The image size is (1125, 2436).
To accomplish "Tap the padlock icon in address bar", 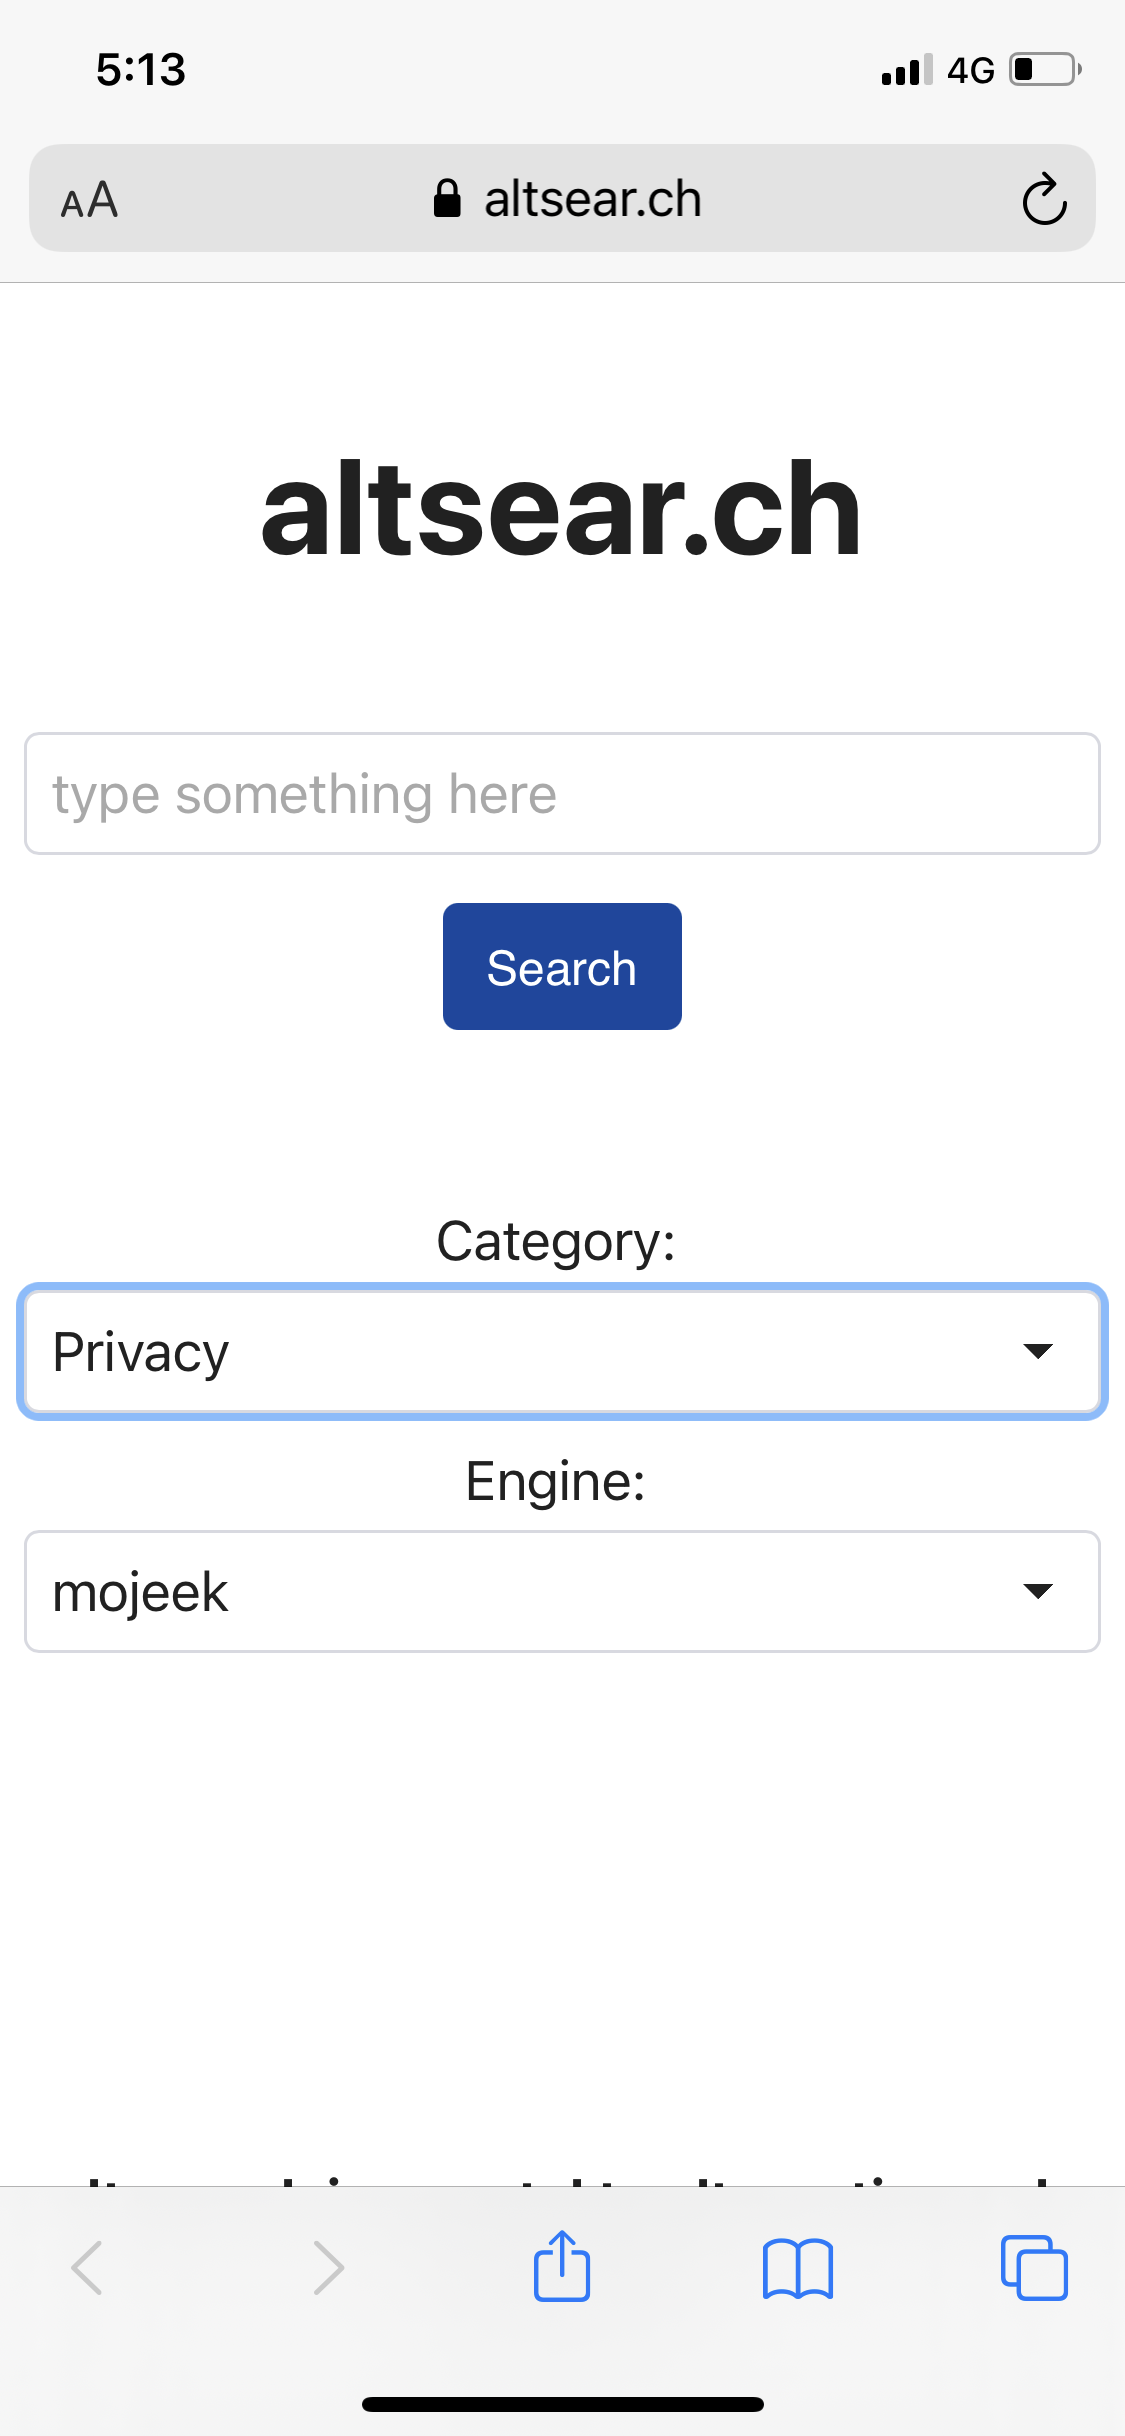I will point(447,199).
